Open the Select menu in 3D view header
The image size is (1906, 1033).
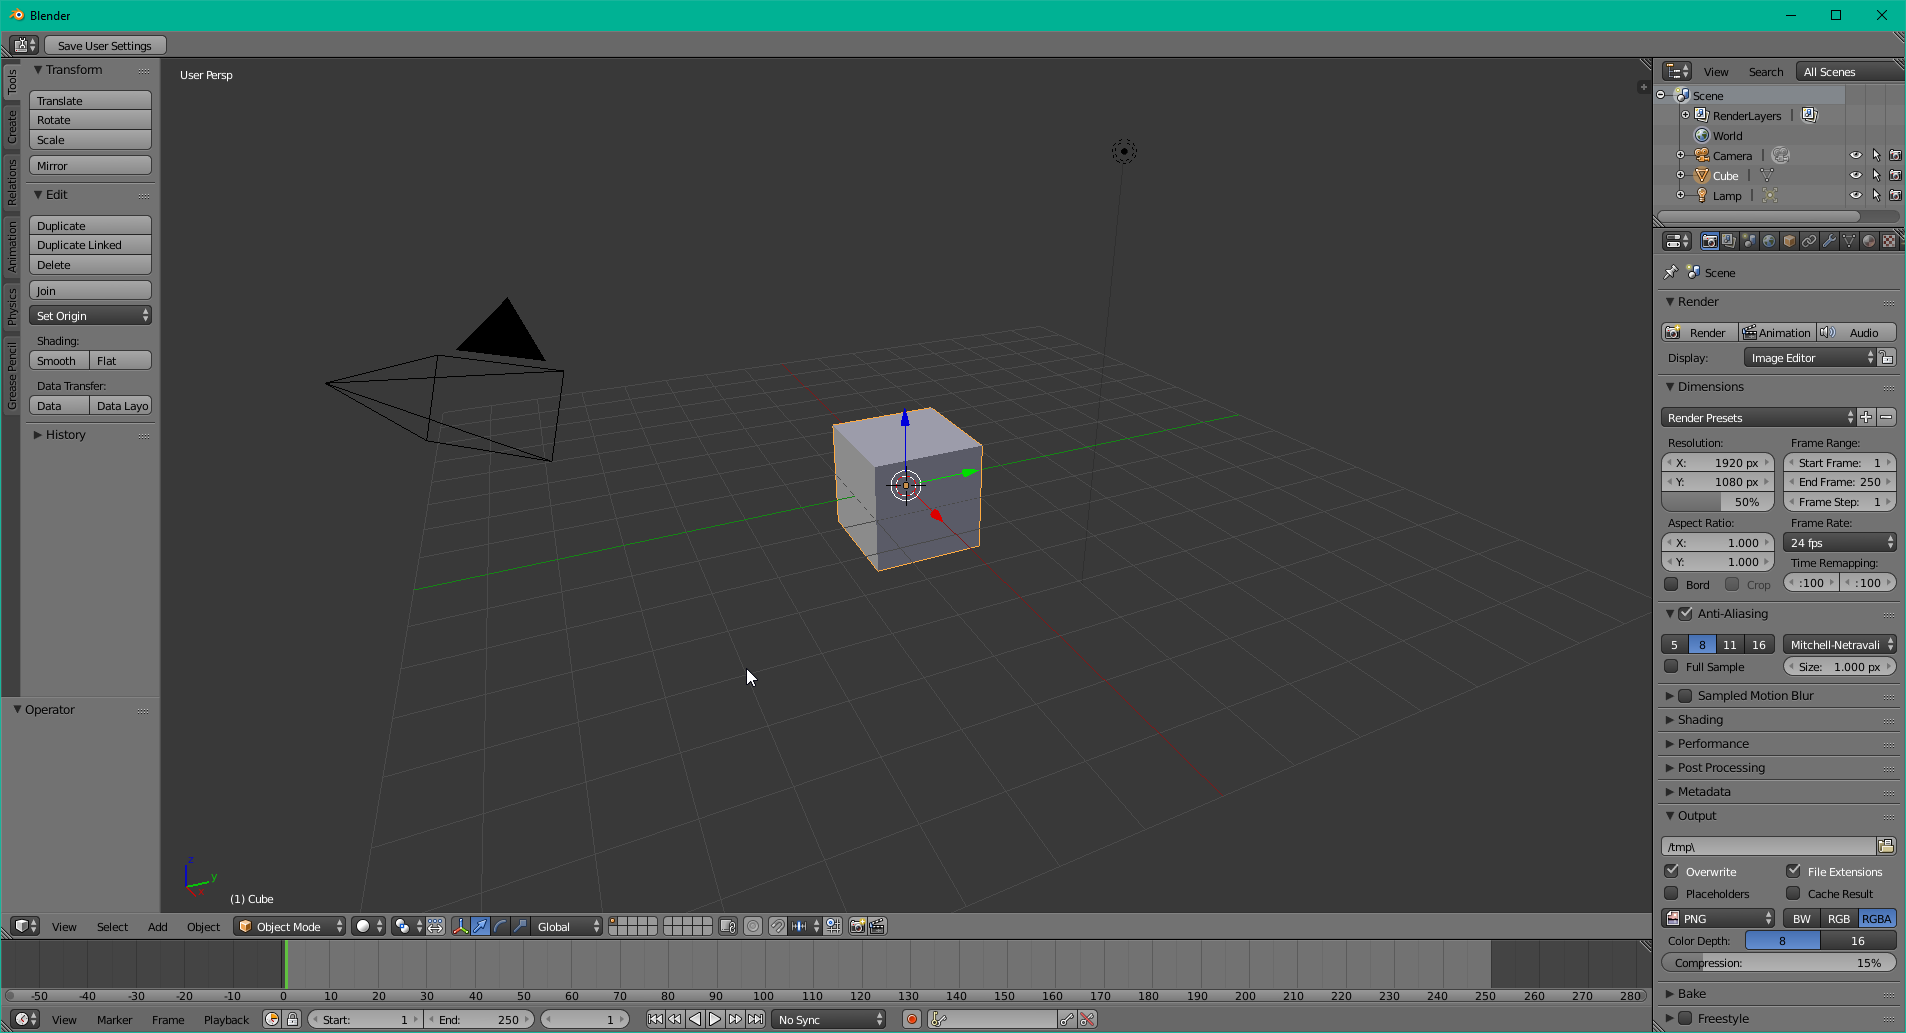[112, 926]
